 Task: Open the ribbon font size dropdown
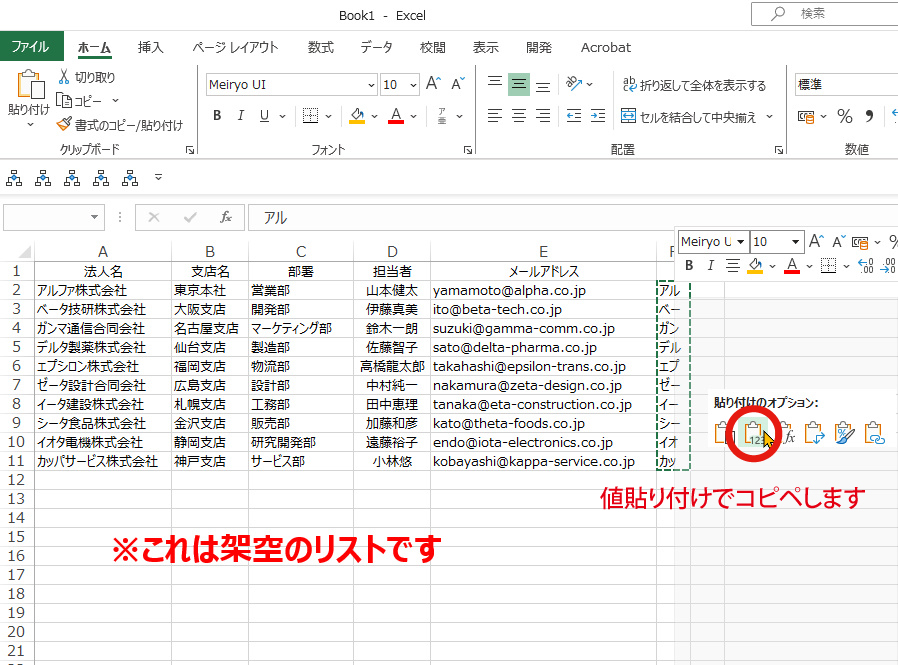413,85
